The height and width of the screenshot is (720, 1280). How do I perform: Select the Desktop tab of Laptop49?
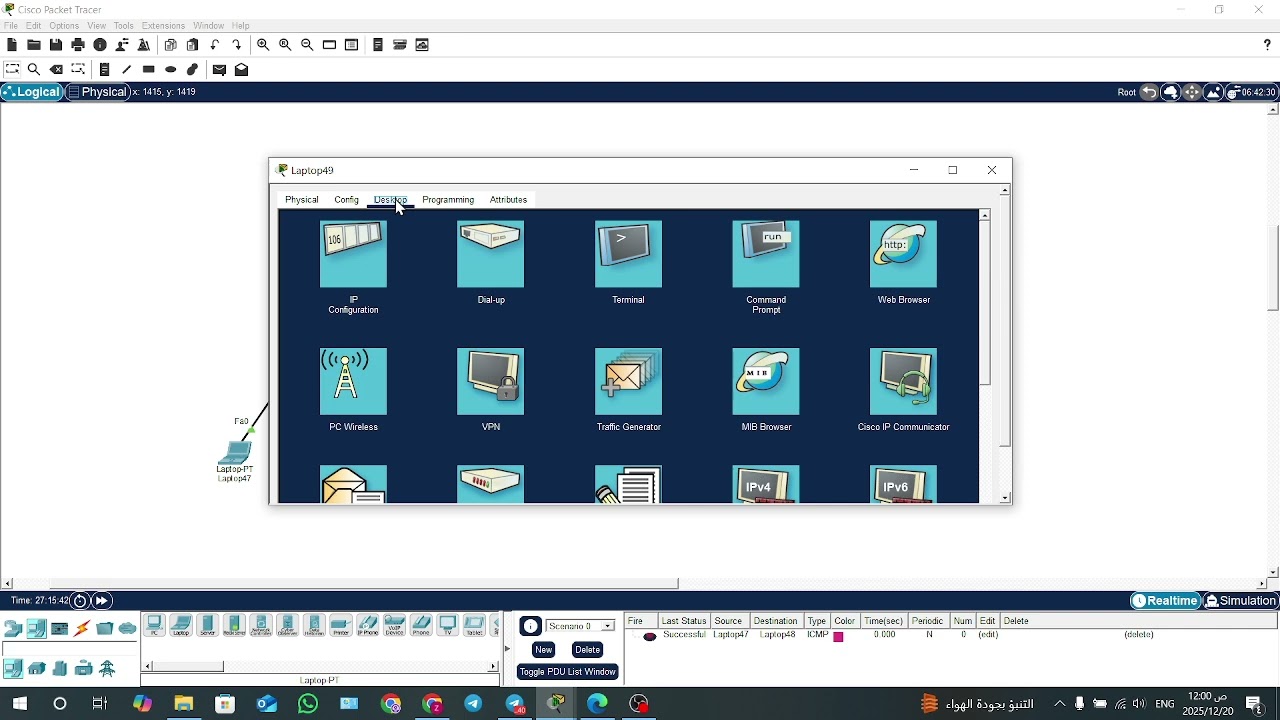[391, 200]
